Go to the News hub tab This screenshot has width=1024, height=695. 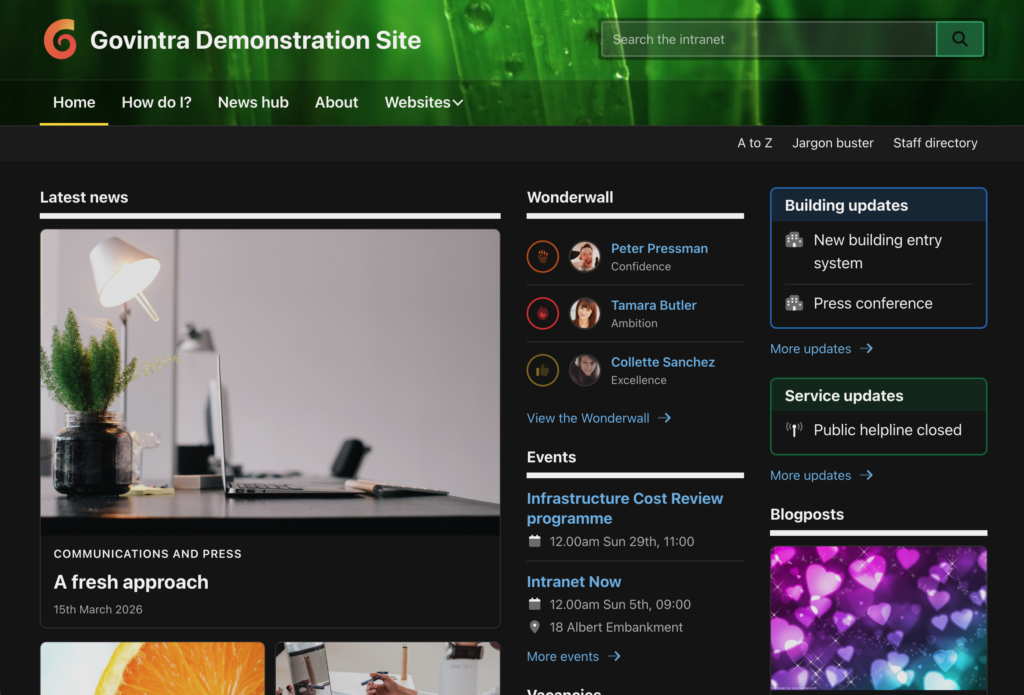click(x=253, y=102)
